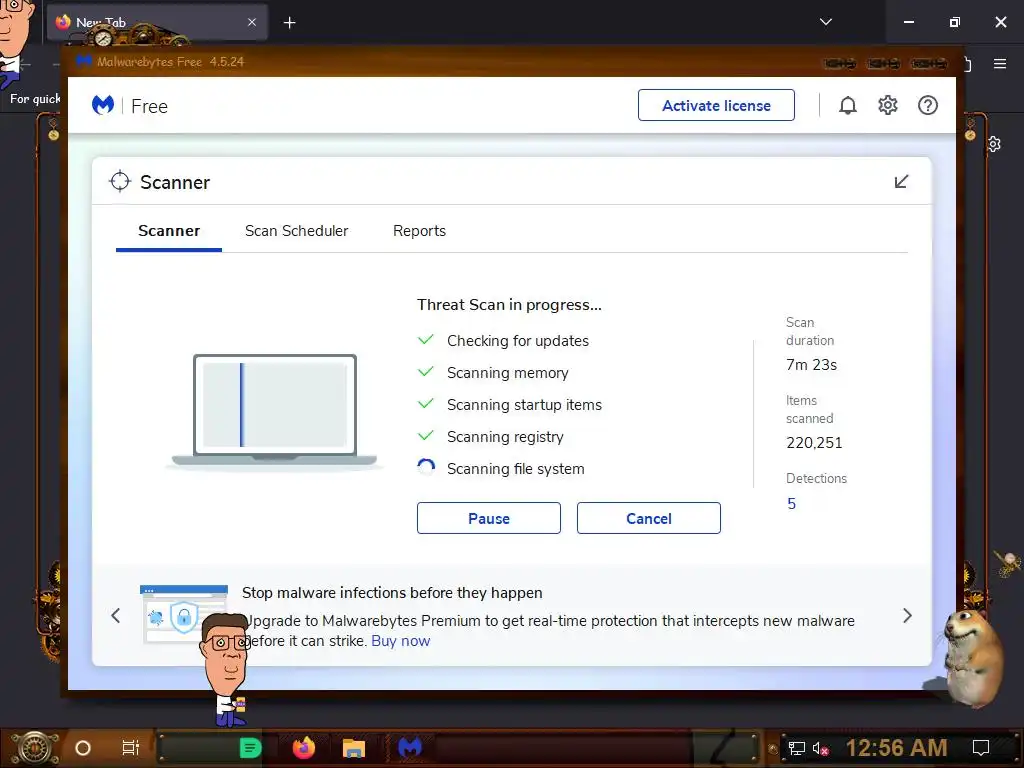Open Action Center notification icon
1024x768 pixels.
click(980, 748)
